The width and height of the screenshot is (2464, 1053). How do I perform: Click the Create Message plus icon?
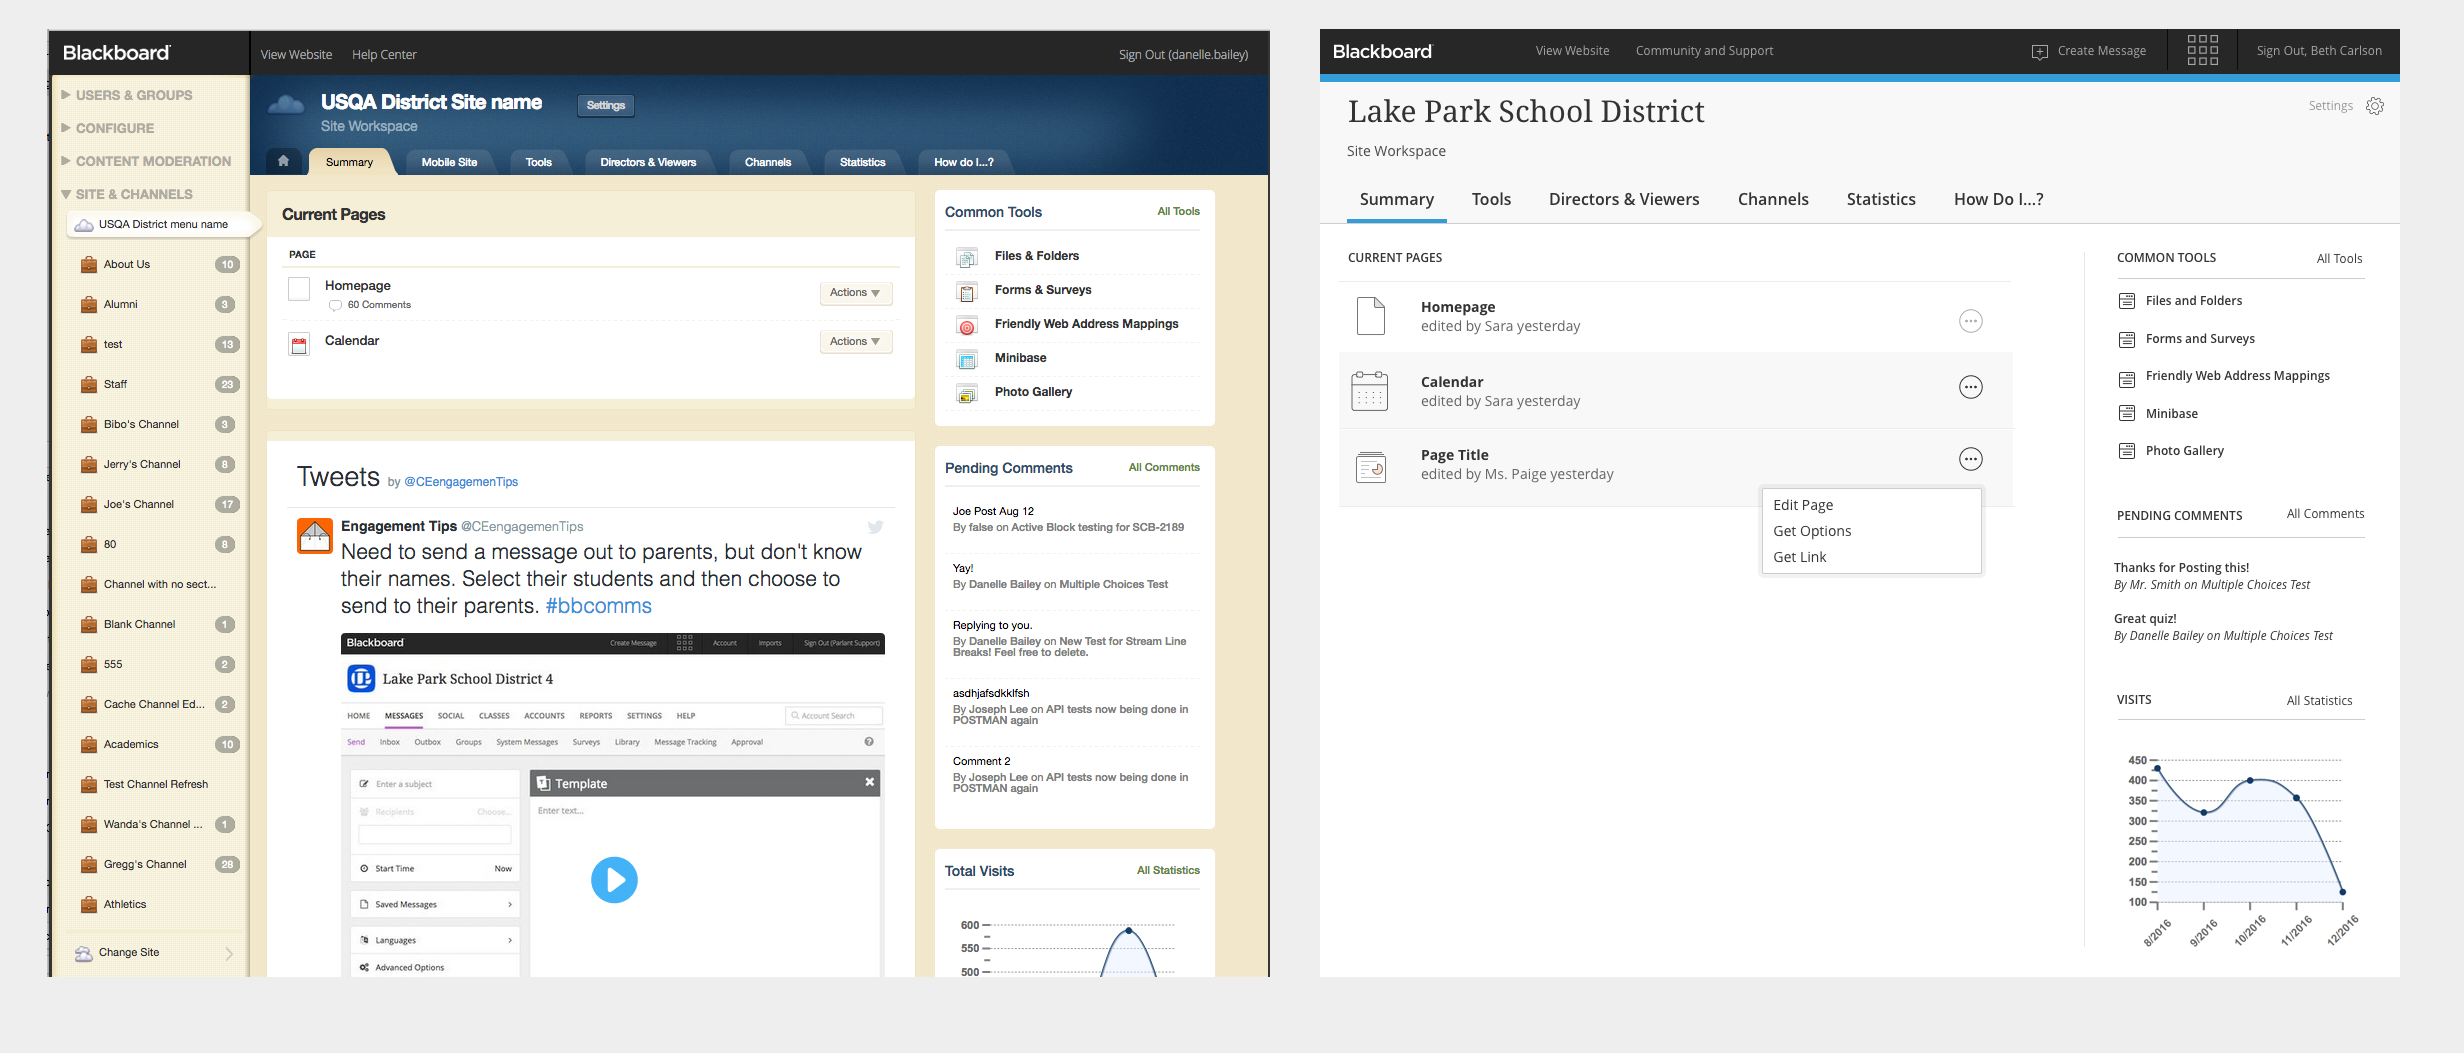coord(2040,51)
